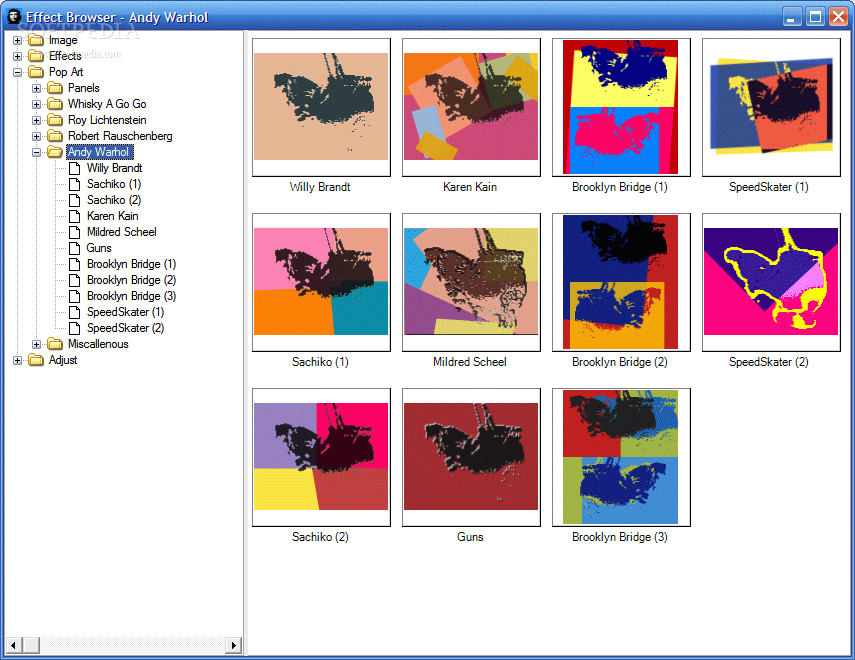Select the Brooklyn Bridge (3) thumbnail

(x=620, y=457)
